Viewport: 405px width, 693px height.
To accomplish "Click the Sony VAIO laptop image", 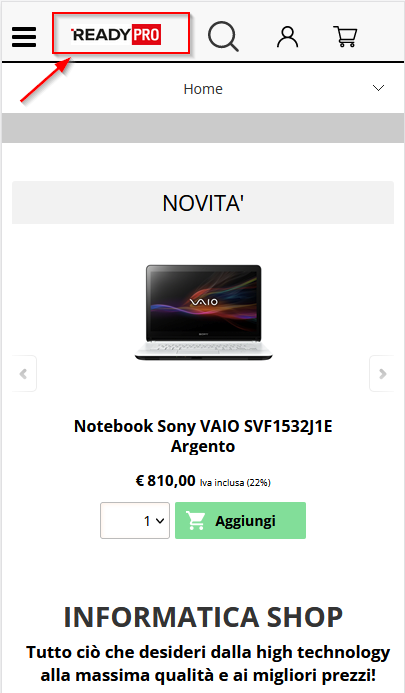I will (203, 312).
